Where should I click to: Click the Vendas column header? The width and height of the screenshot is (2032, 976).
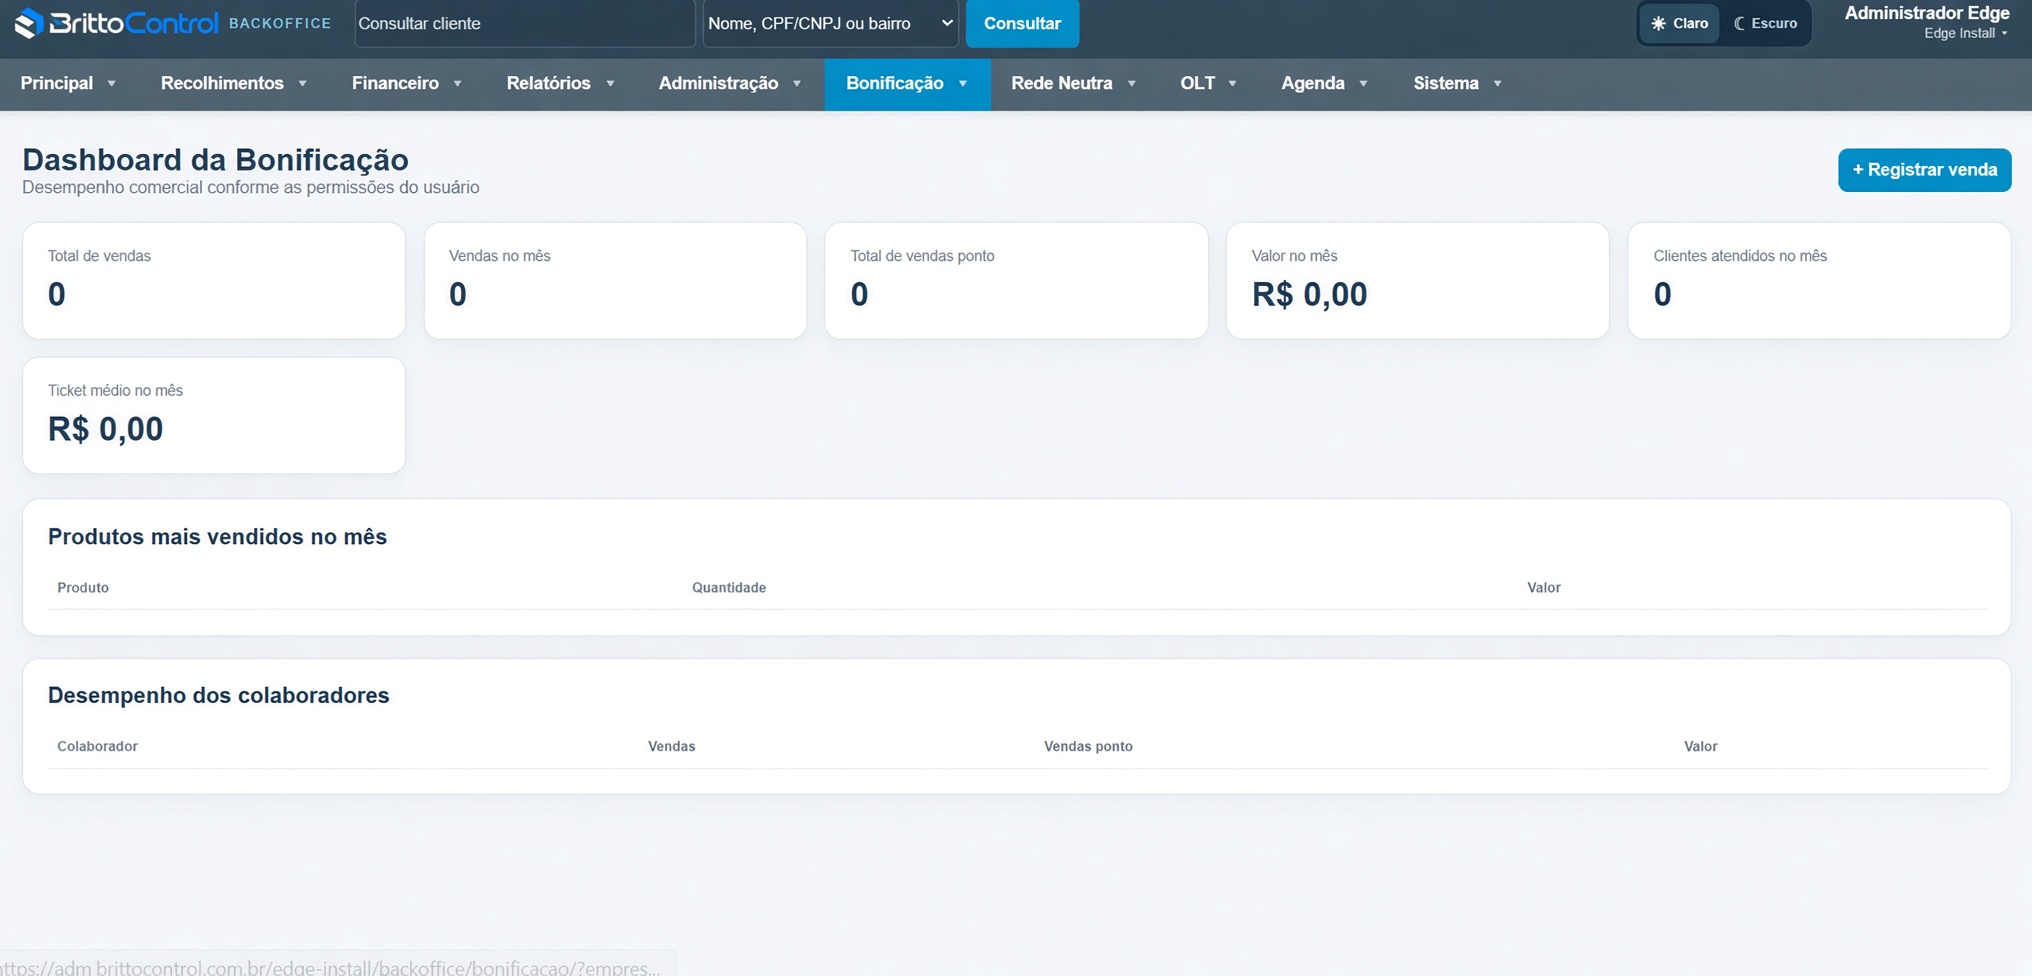tap(671, 747)
